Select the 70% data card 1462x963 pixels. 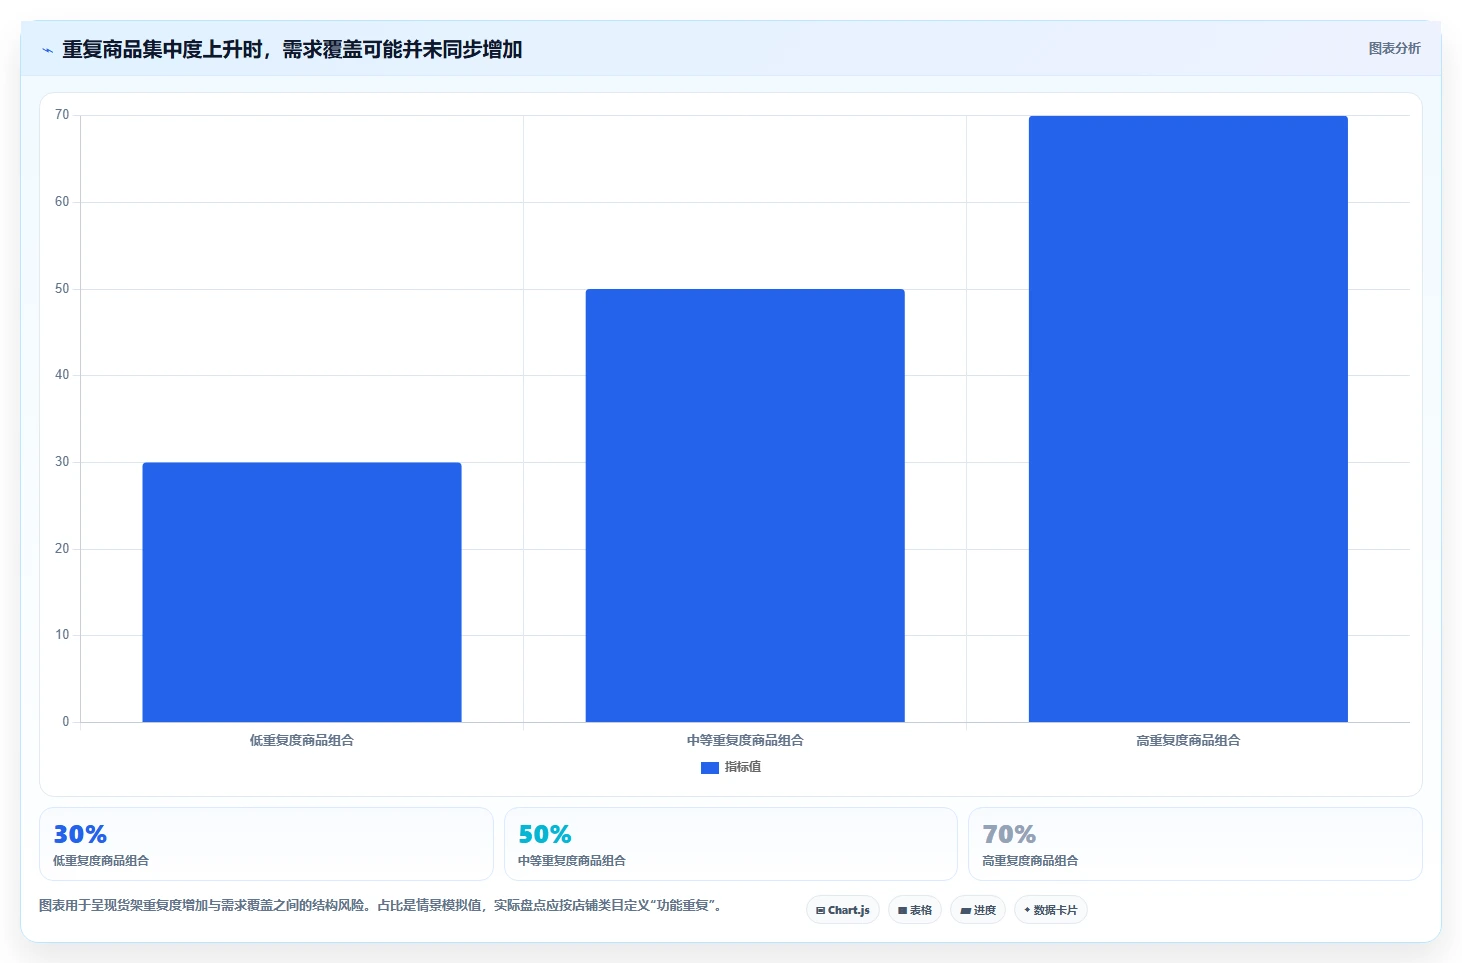click(x=1195, y=844)
